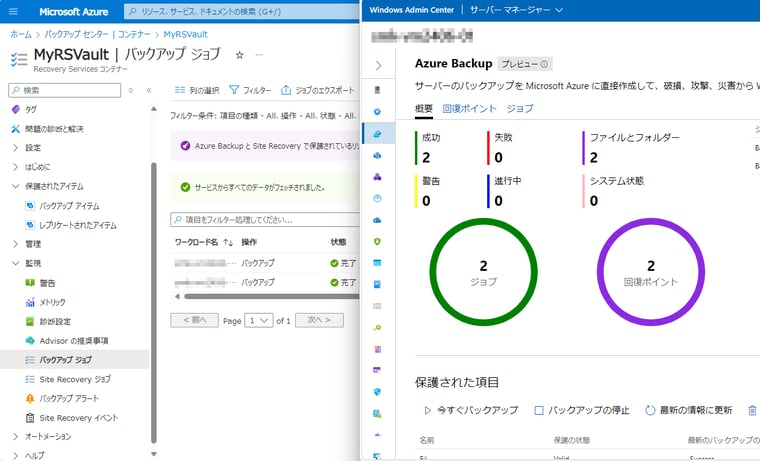This screenshot has width=760, height=461.
Task: Focus the sidebar 検索 box
Action: coord(64,90)
